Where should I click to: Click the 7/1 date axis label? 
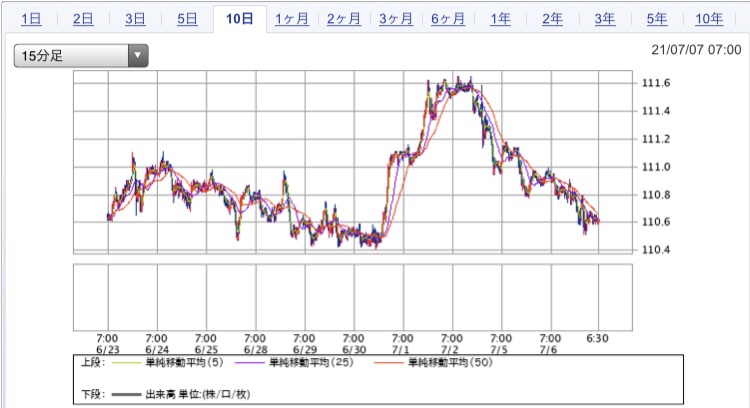(400, 350)
